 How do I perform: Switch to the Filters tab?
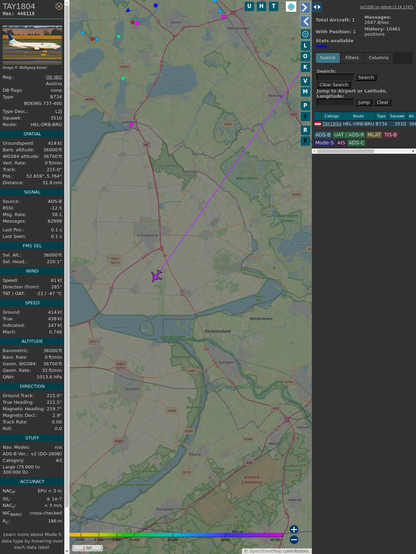click(x=352, y=58)
